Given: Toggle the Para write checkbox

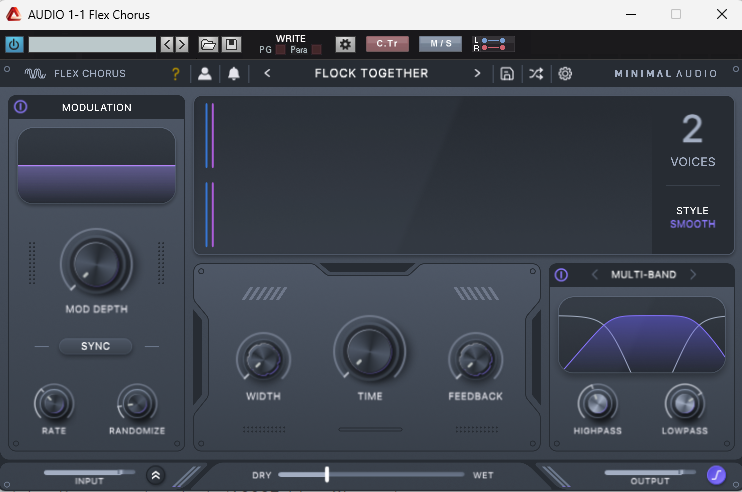Looking at the screenshot, I should pyautogui.click(x=317, y=50).
